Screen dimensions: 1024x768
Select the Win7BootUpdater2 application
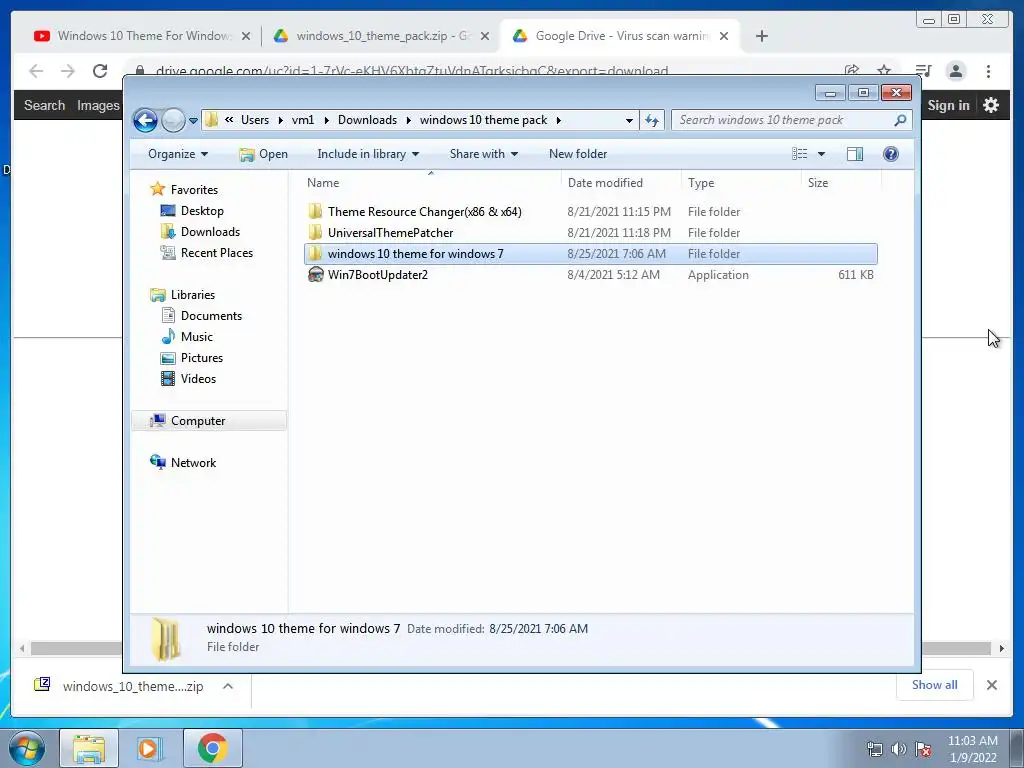click(590, 275)
